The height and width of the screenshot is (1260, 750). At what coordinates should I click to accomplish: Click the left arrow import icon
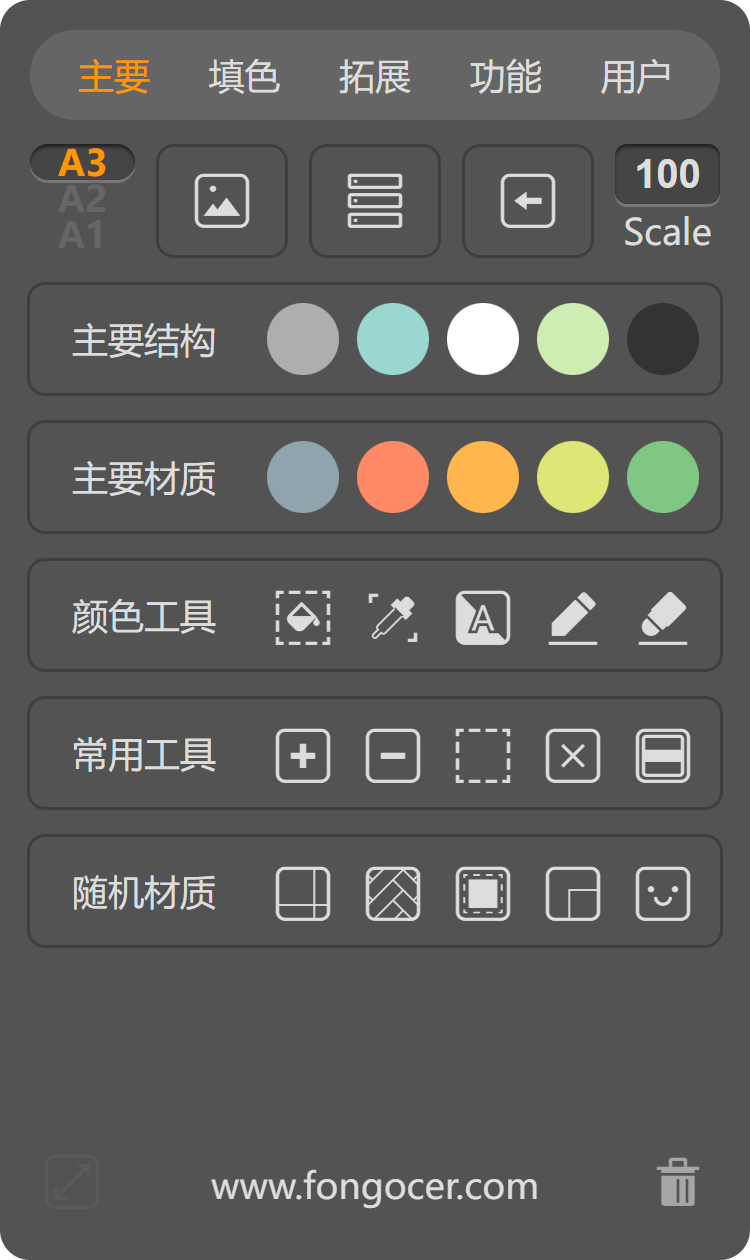click(527, 201)
